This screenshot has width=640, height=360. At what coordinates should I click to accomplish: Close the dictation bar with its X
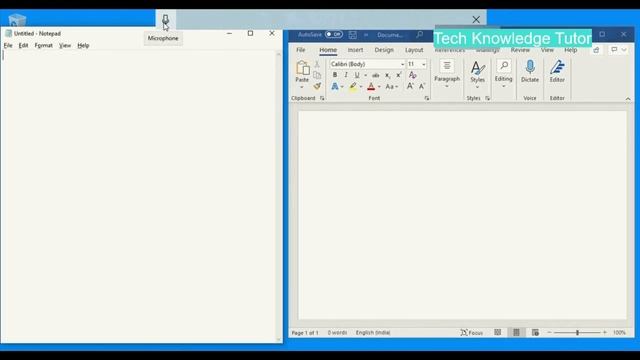(476, 19)
